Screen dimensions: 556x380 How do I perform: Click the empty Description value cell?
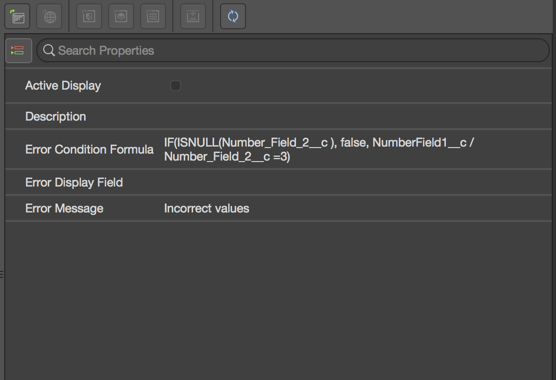click(356, 117)
